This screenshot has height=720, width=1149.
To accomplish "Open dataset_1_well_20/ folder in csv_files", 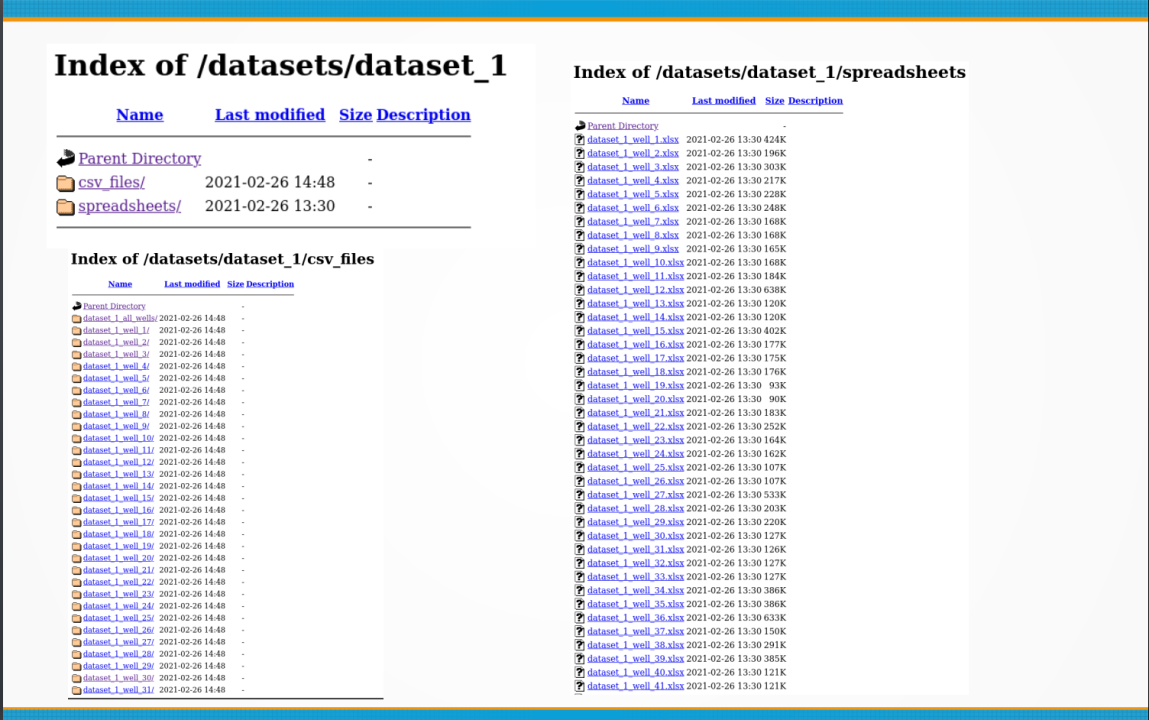I will tap(118, 558).
